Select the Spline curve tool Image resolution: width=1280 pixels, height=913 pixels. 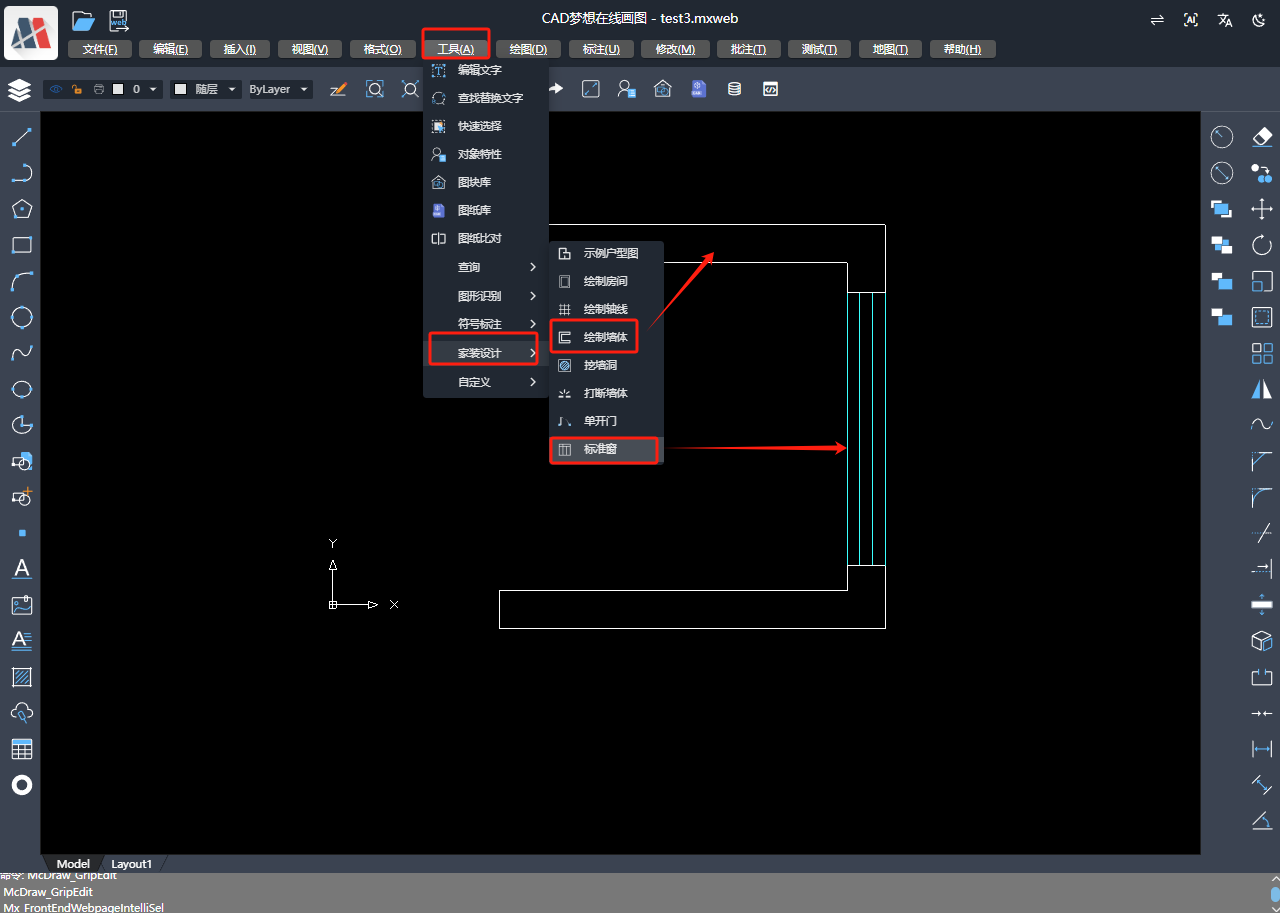click(x=21, y=353)
